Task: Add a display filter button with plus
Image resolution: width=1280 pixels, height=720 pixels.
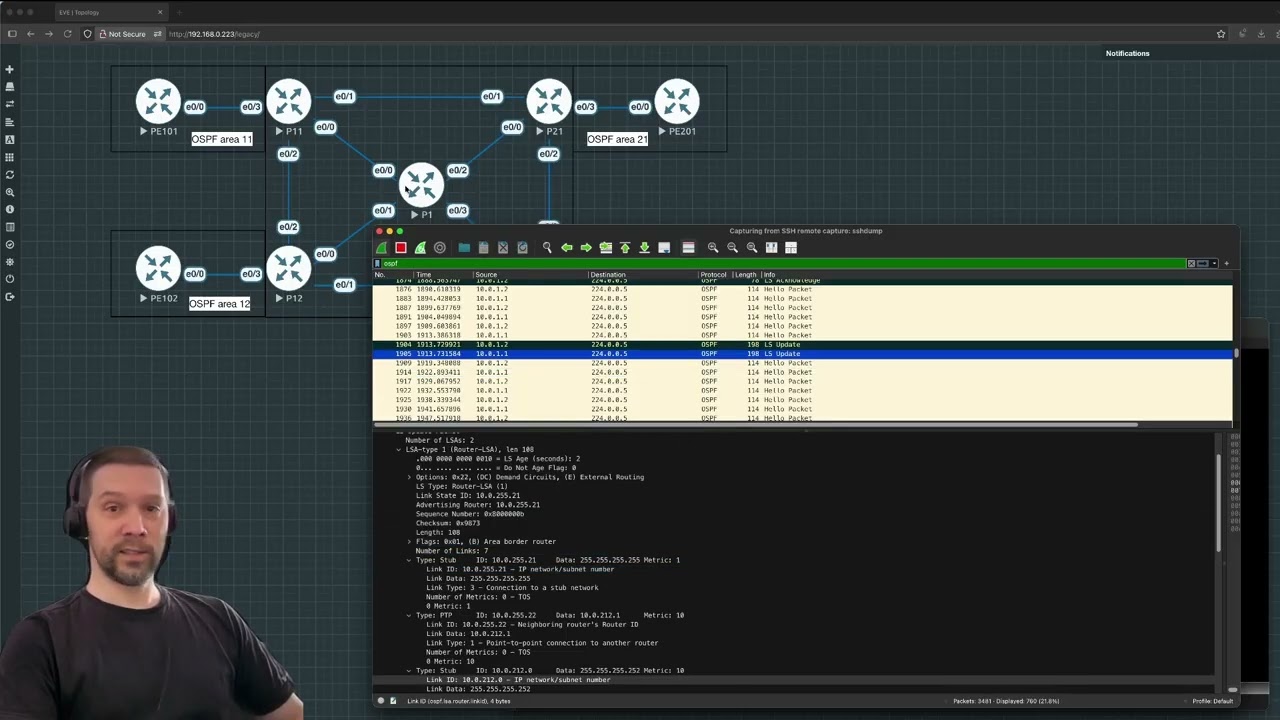Action: click(x=1227, y=264)
